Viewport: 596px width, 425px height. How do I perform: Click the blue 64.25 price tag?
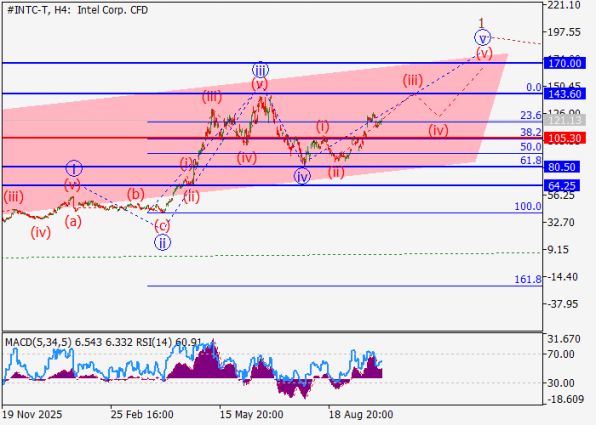562,186
